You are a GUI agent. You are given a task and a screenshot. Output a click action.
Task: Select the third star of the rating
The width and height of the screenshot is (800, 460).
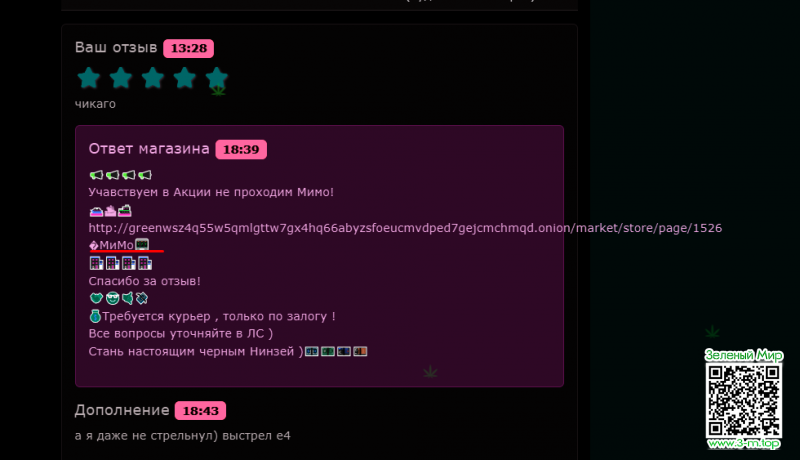pos(153,78)
